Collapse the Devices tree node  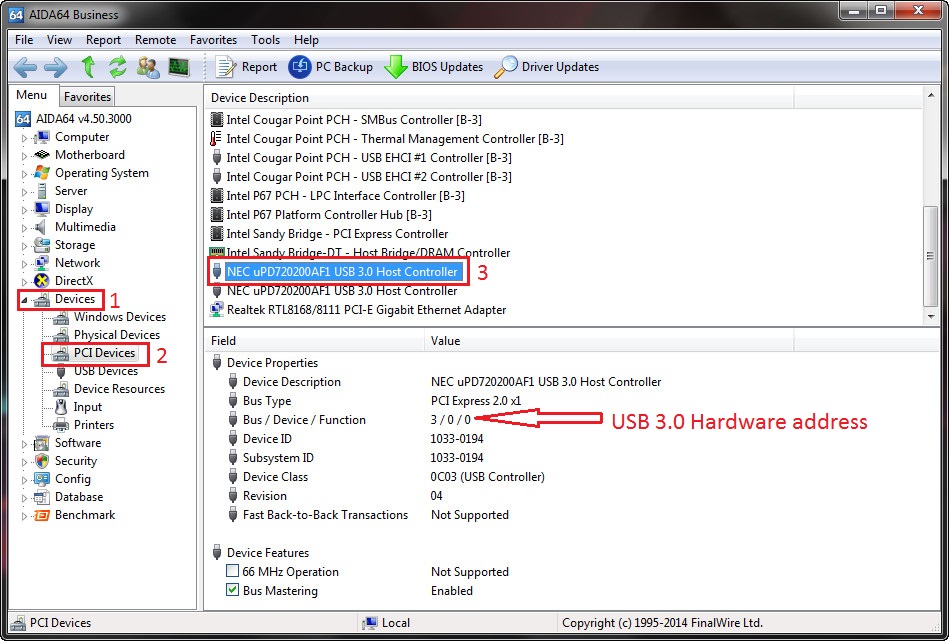tap(24, 300)
